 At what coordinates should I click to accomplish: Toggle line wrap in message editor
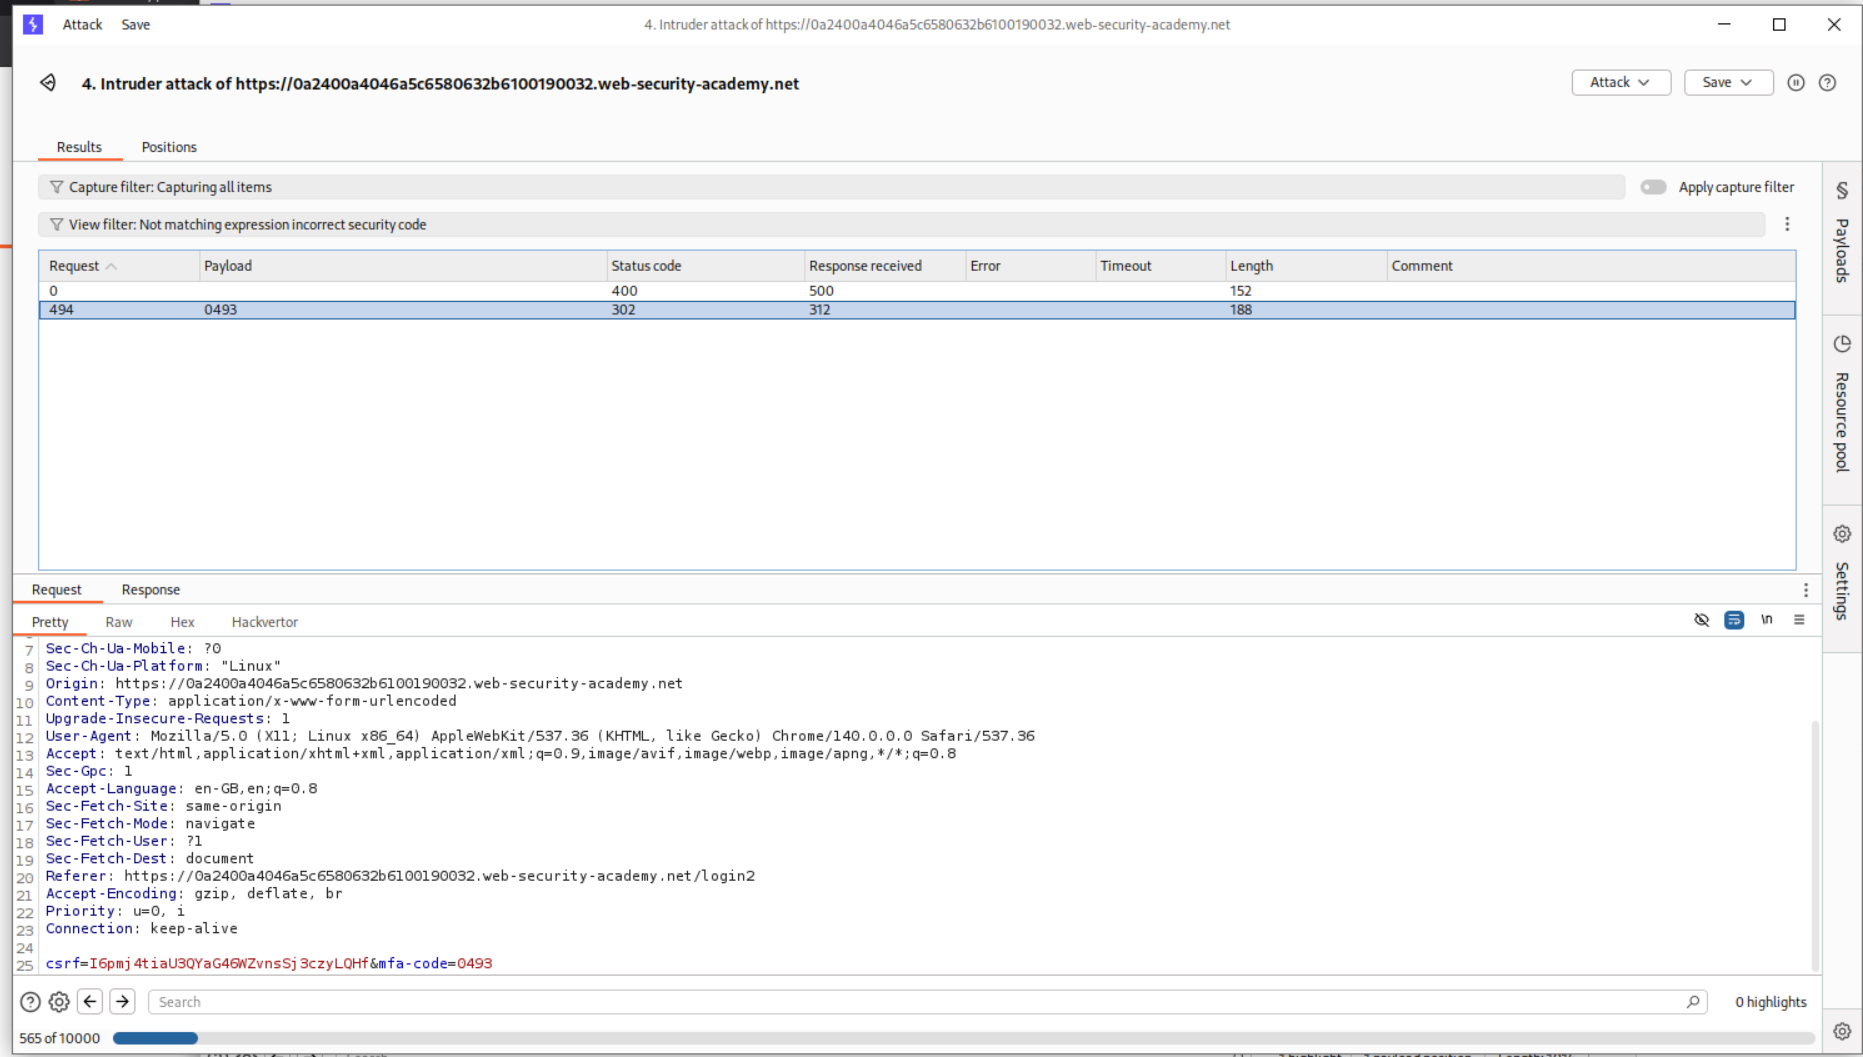(1734, 620)
